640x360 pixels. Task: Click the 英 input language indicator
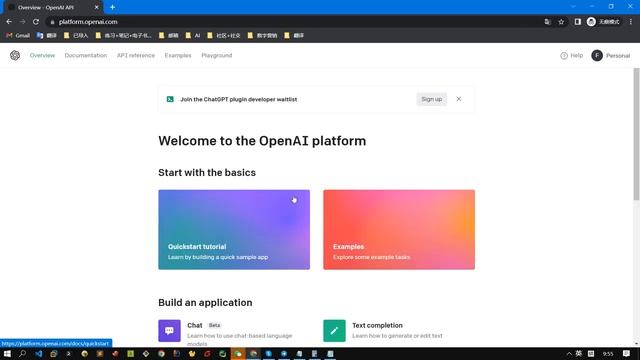(x=579, y=353)
